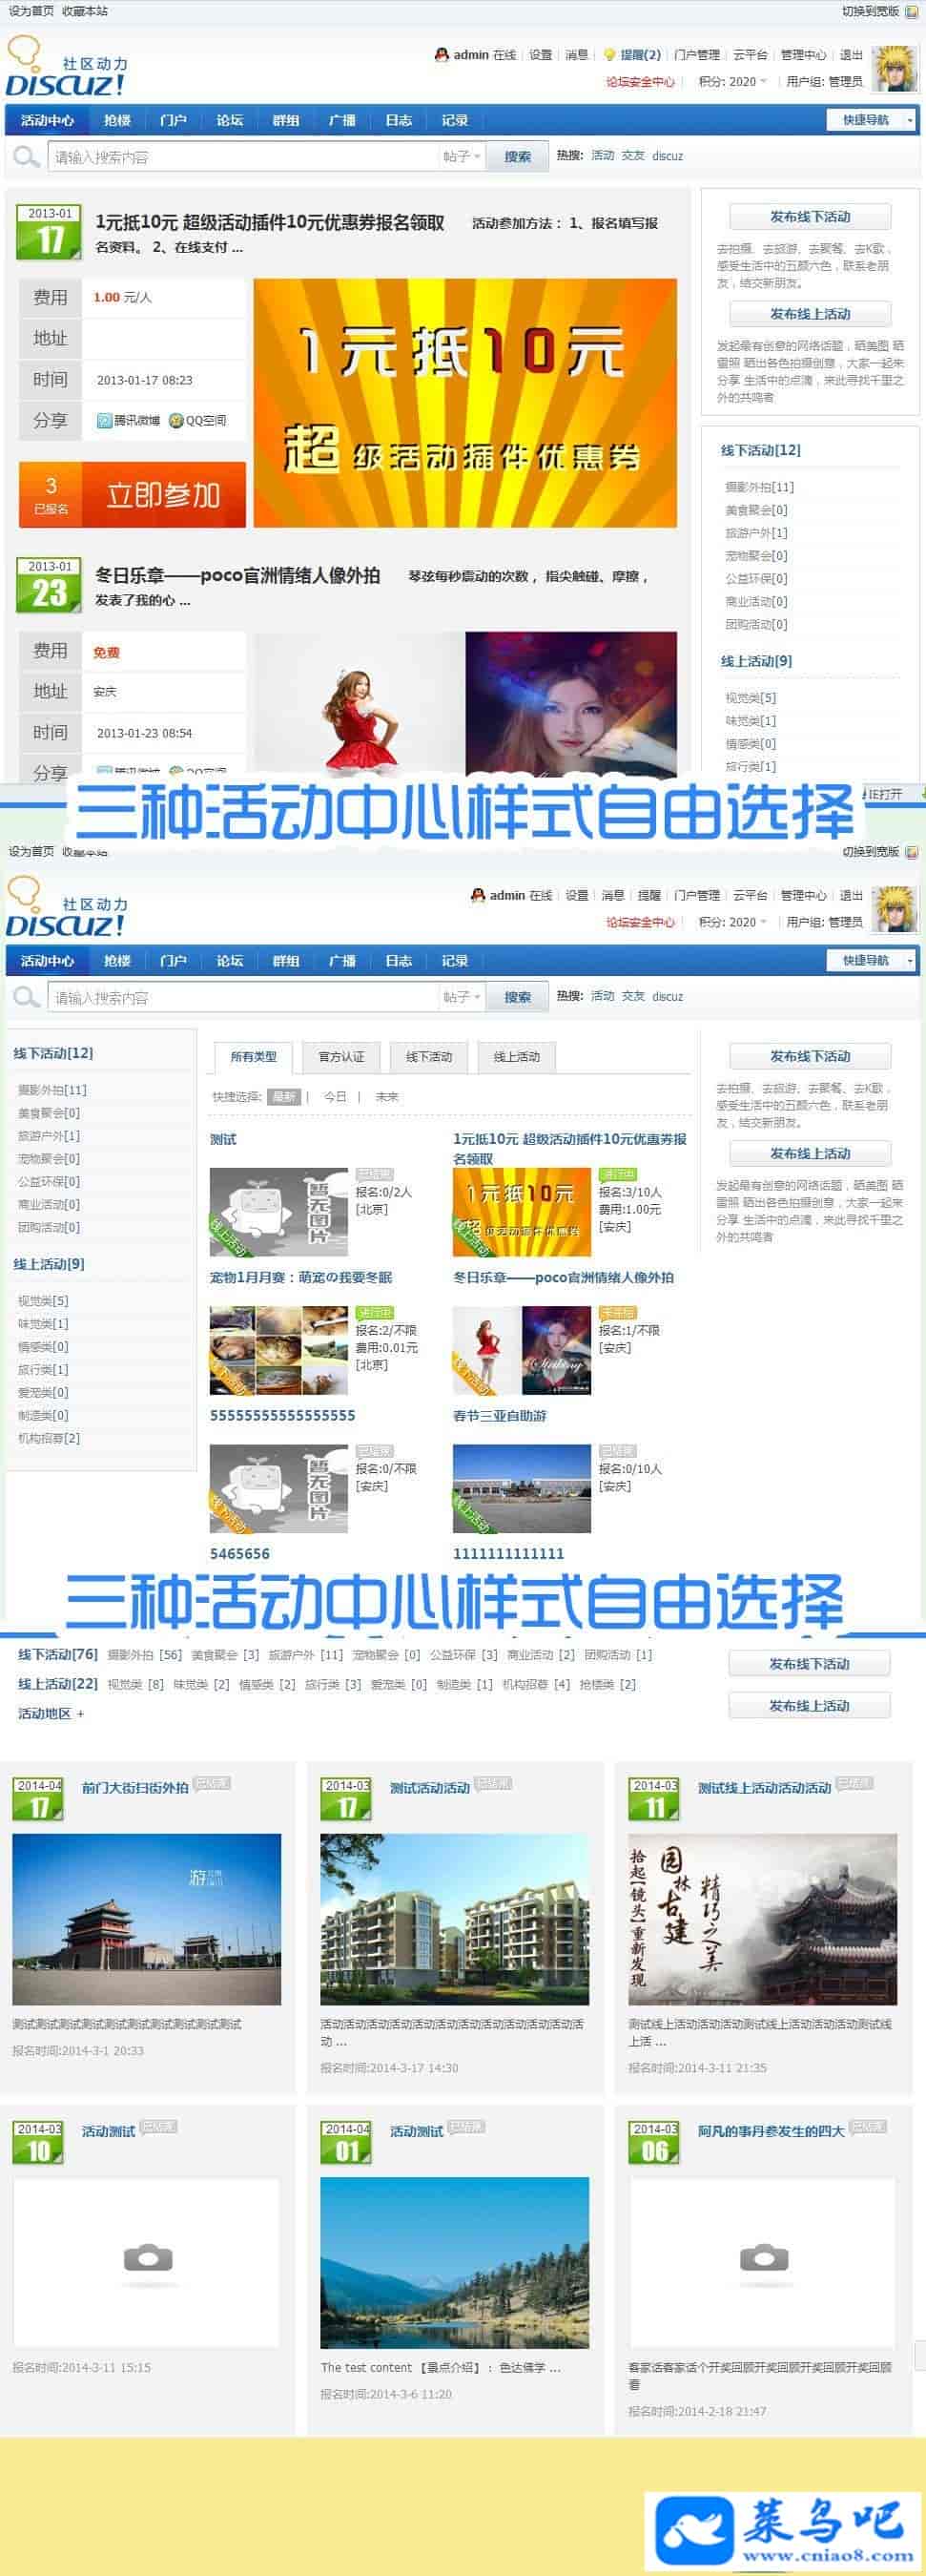Choose the 未来 quick filter

point(387,1097)
